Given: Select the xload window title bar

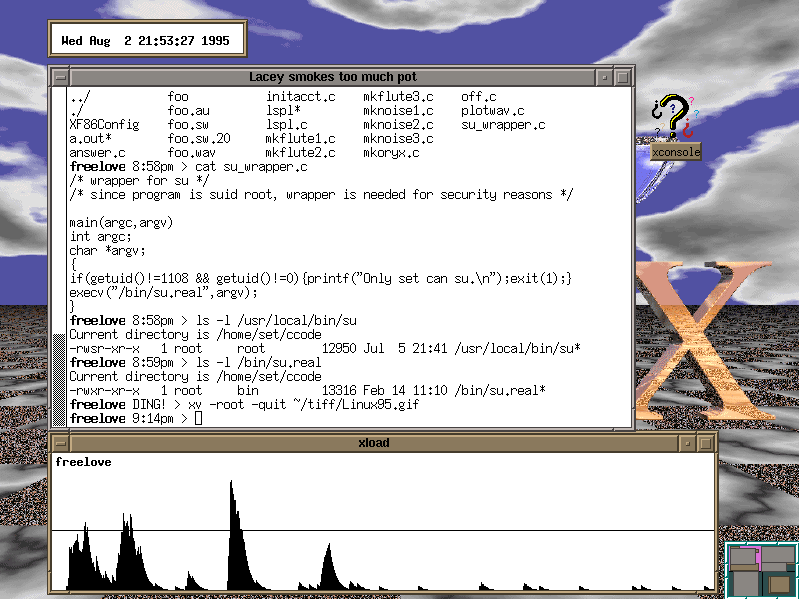Looking at the screenshot, I should tap(373, 443).
